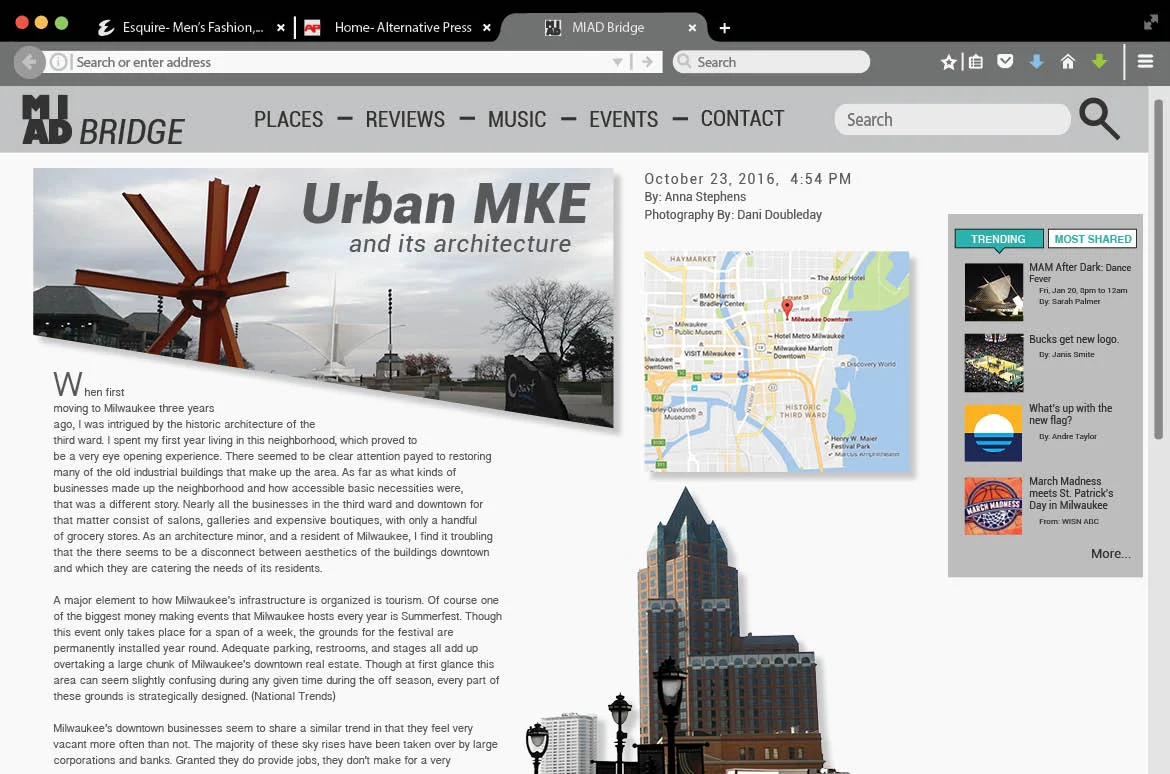Close the Esquire Men's Fashion tab
The height and width of the screenshot is (774, 1170).
[281, 28]
